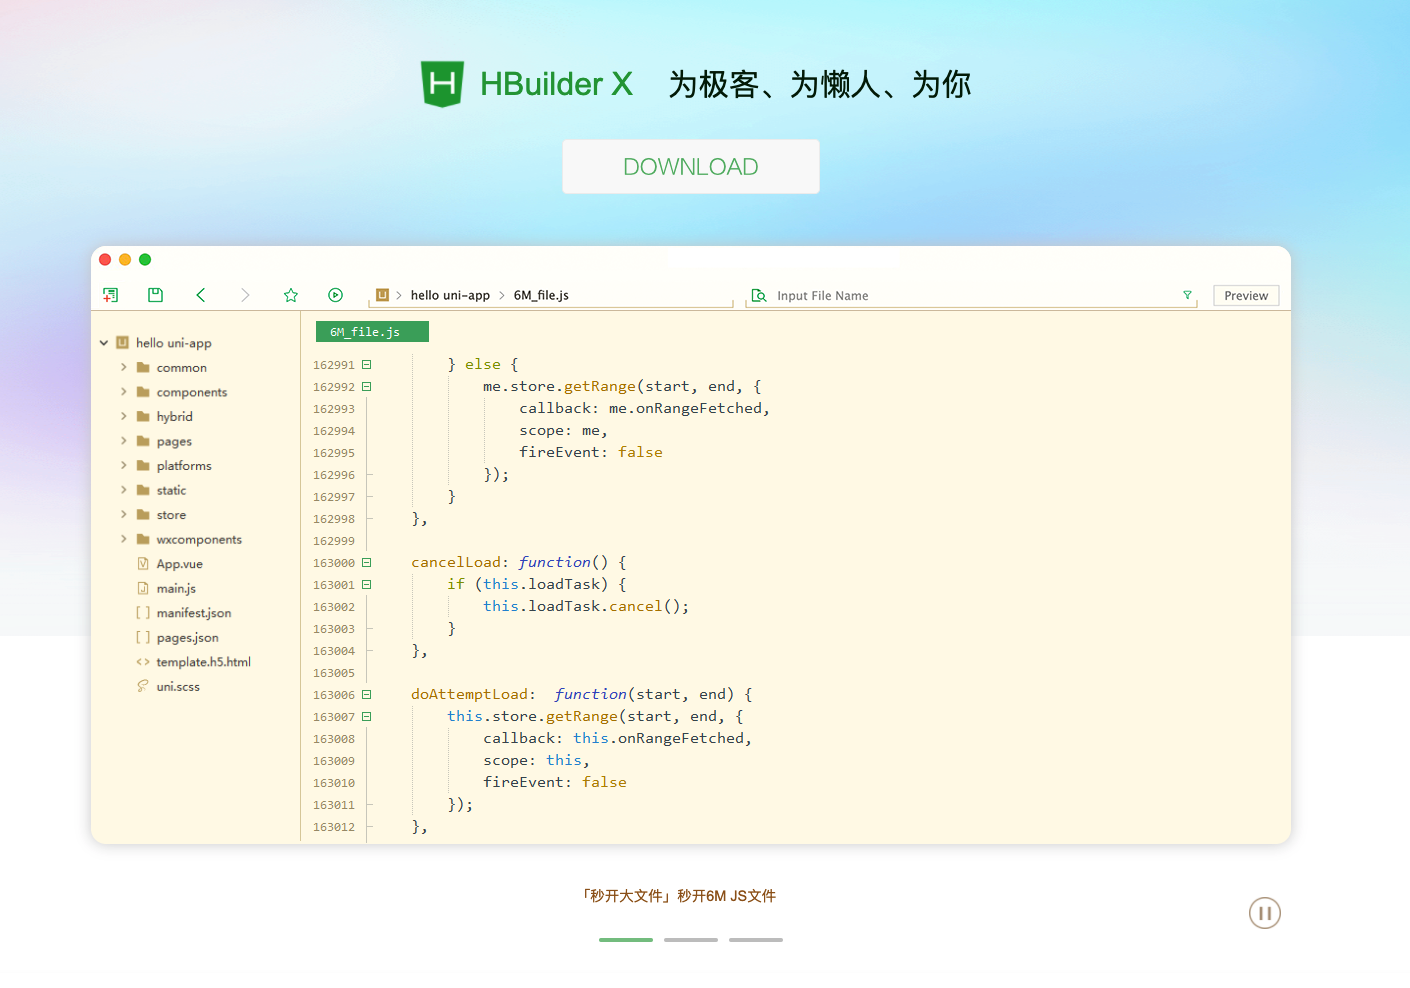Viewport: 1410px width, 988px height.
Task: Click the Save icon
Action: tap(155, 294)
